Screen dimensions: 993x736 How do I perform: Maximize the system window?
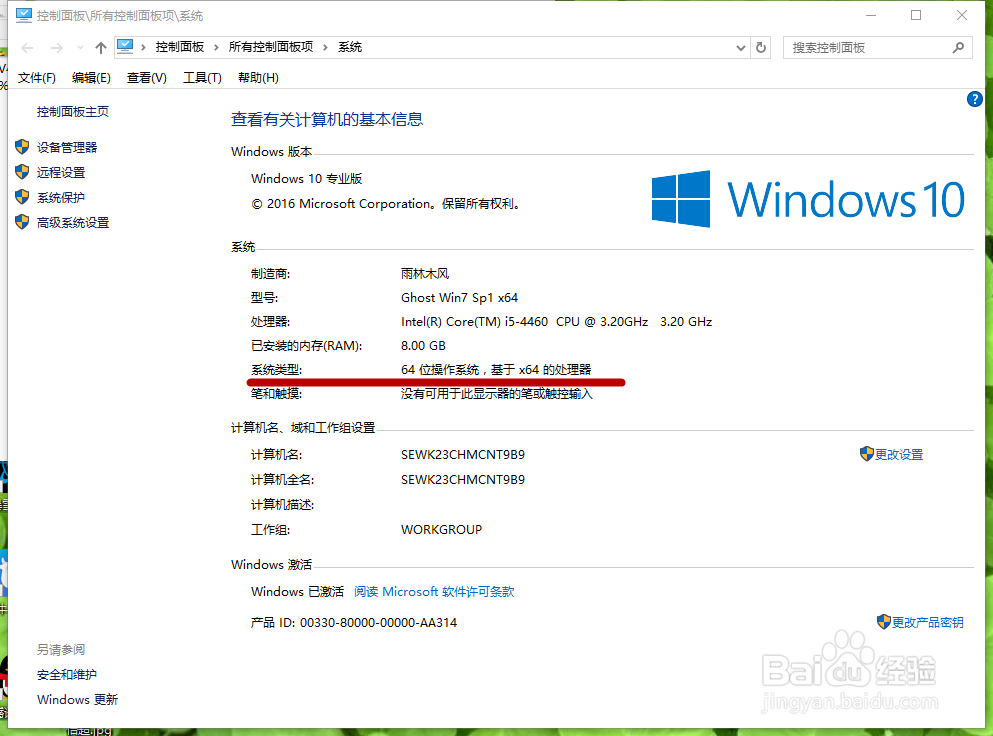tap(916, 15)
